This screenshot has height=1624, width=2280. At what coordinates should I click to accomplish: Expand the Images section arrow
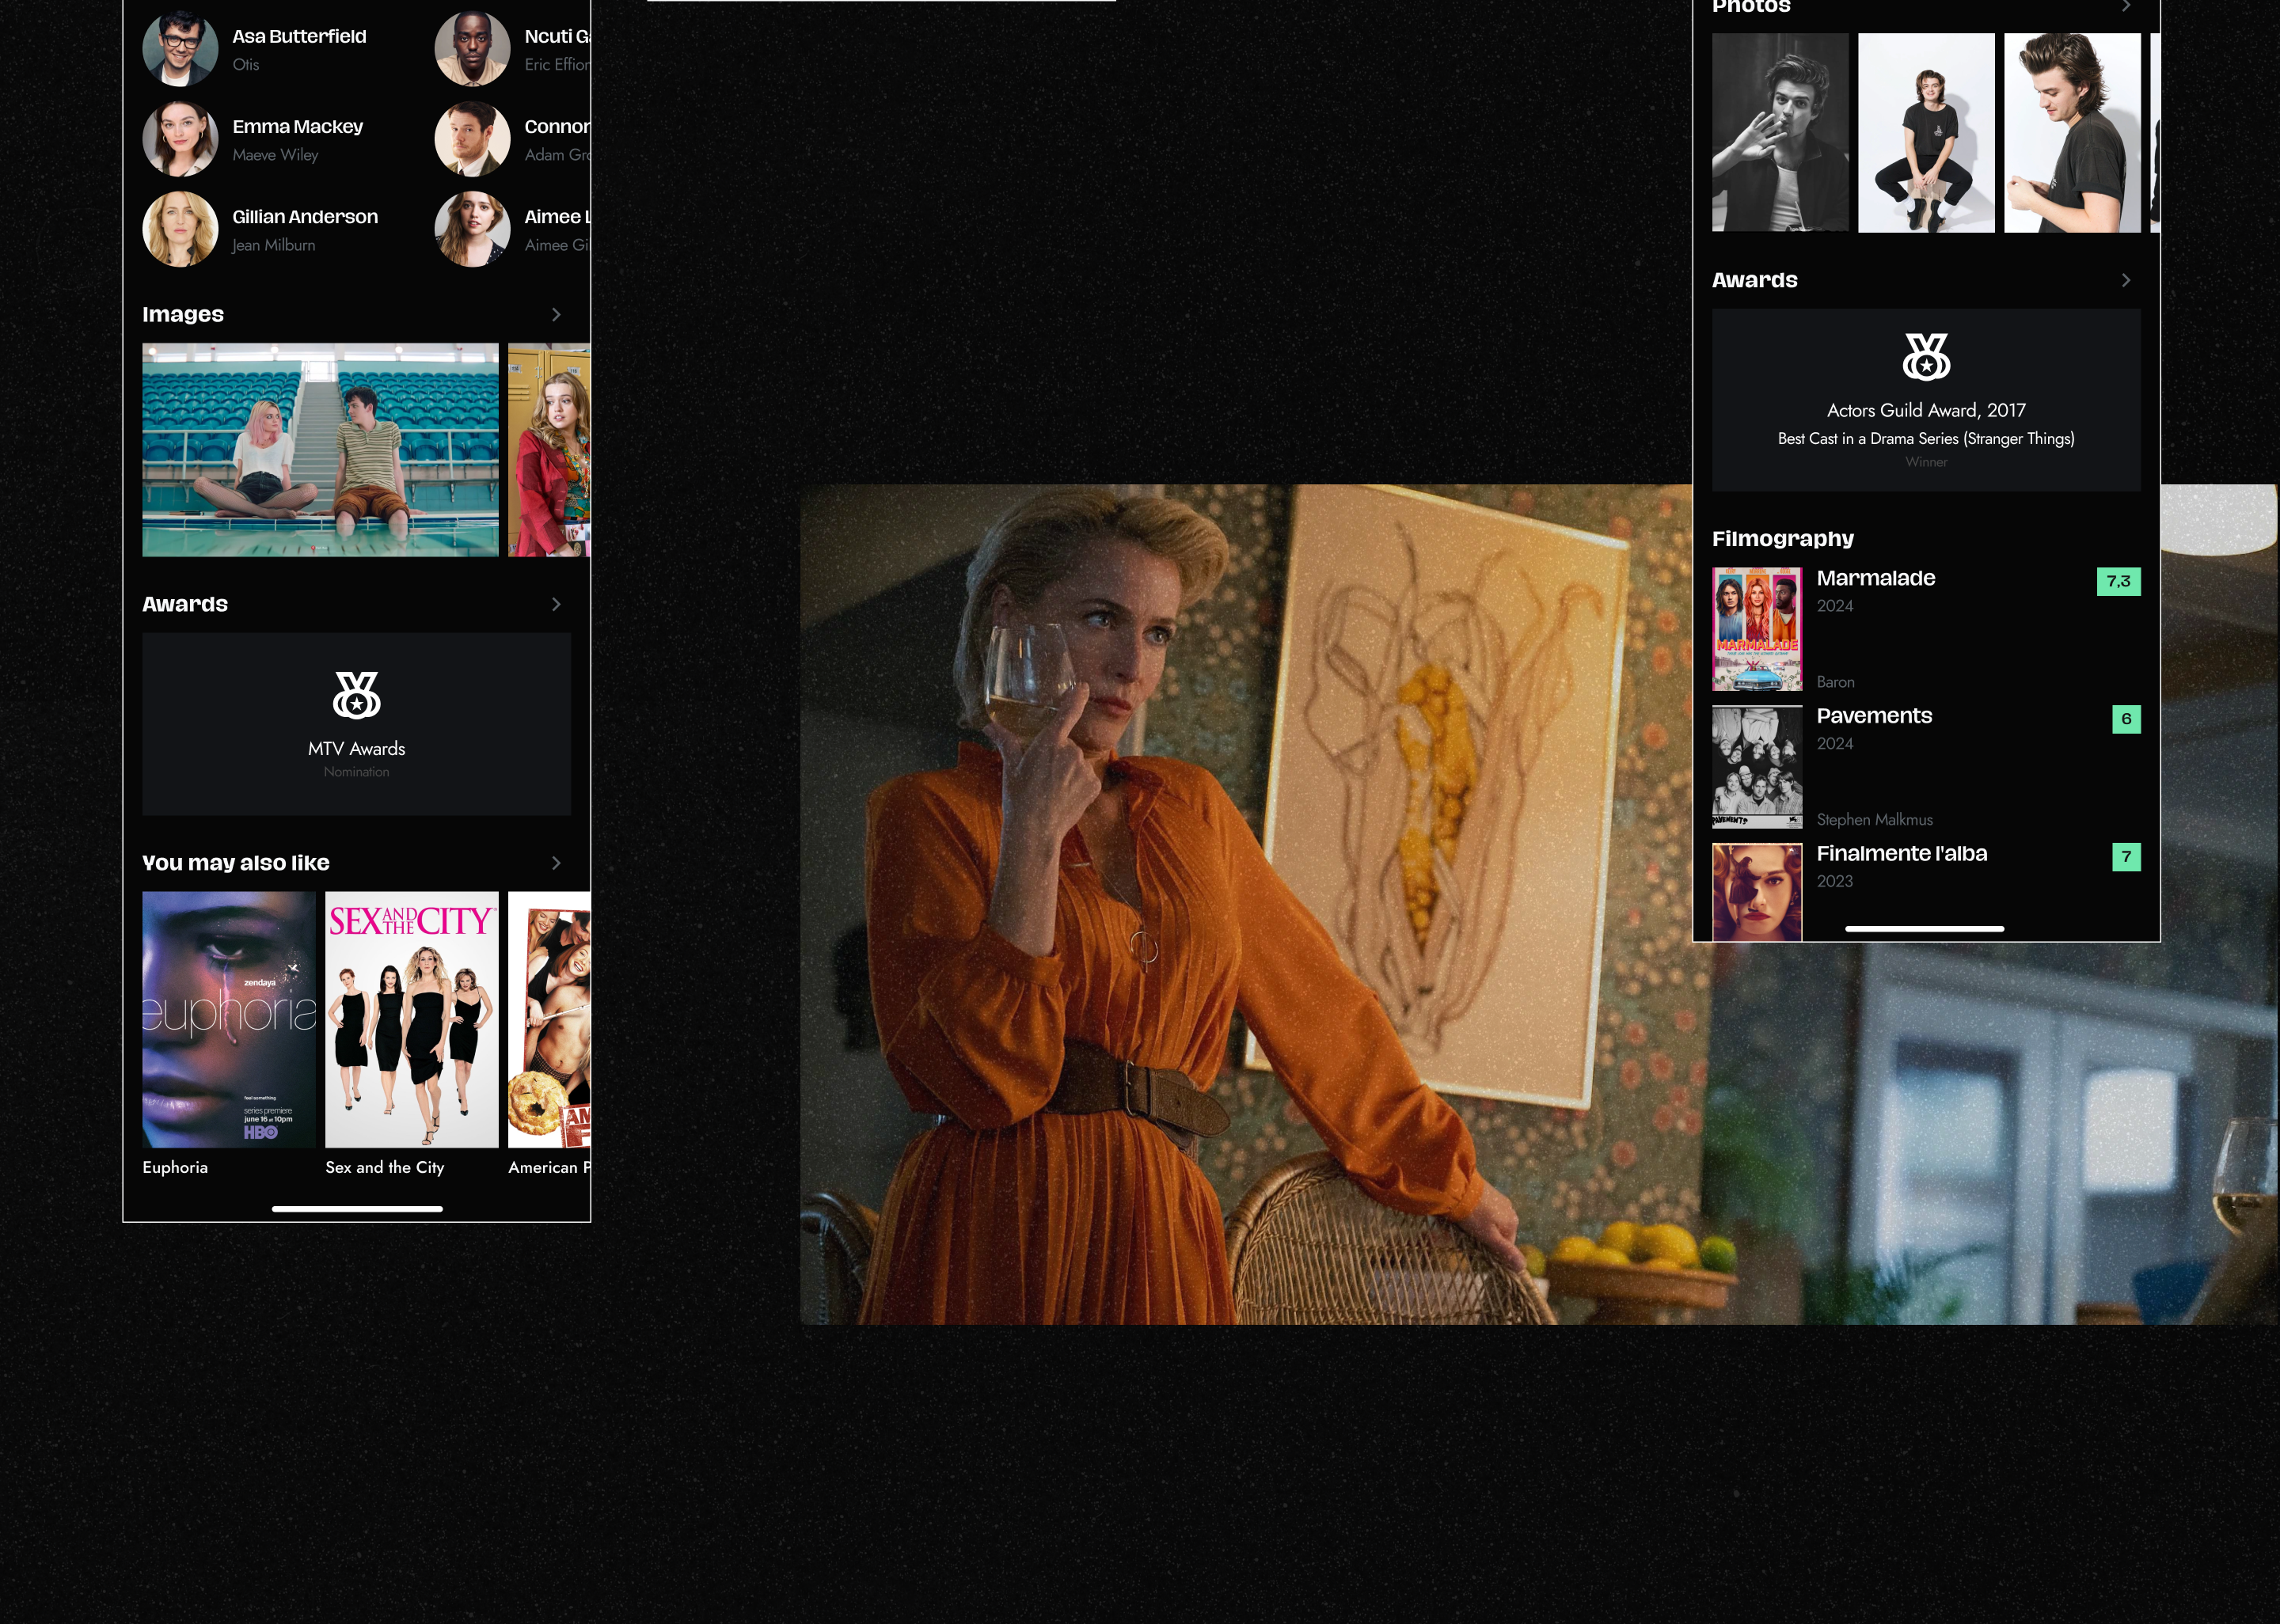click(x=556, y=314)
